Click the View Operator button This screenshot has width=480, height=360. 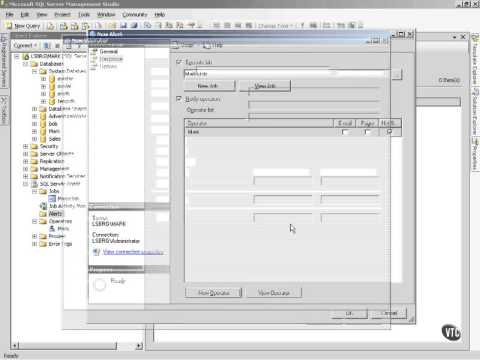click(x=274, y=293)
